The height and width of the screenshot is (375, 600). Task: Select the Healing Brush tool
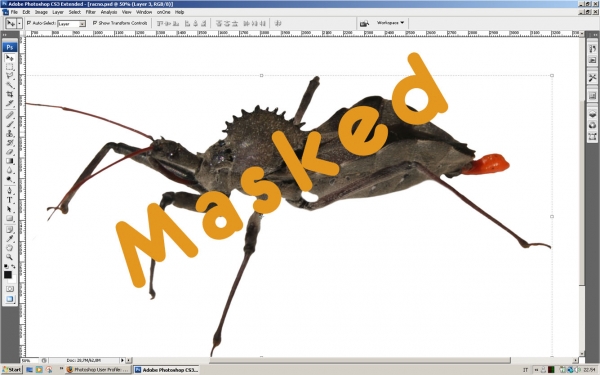click(x=10, y=115)
